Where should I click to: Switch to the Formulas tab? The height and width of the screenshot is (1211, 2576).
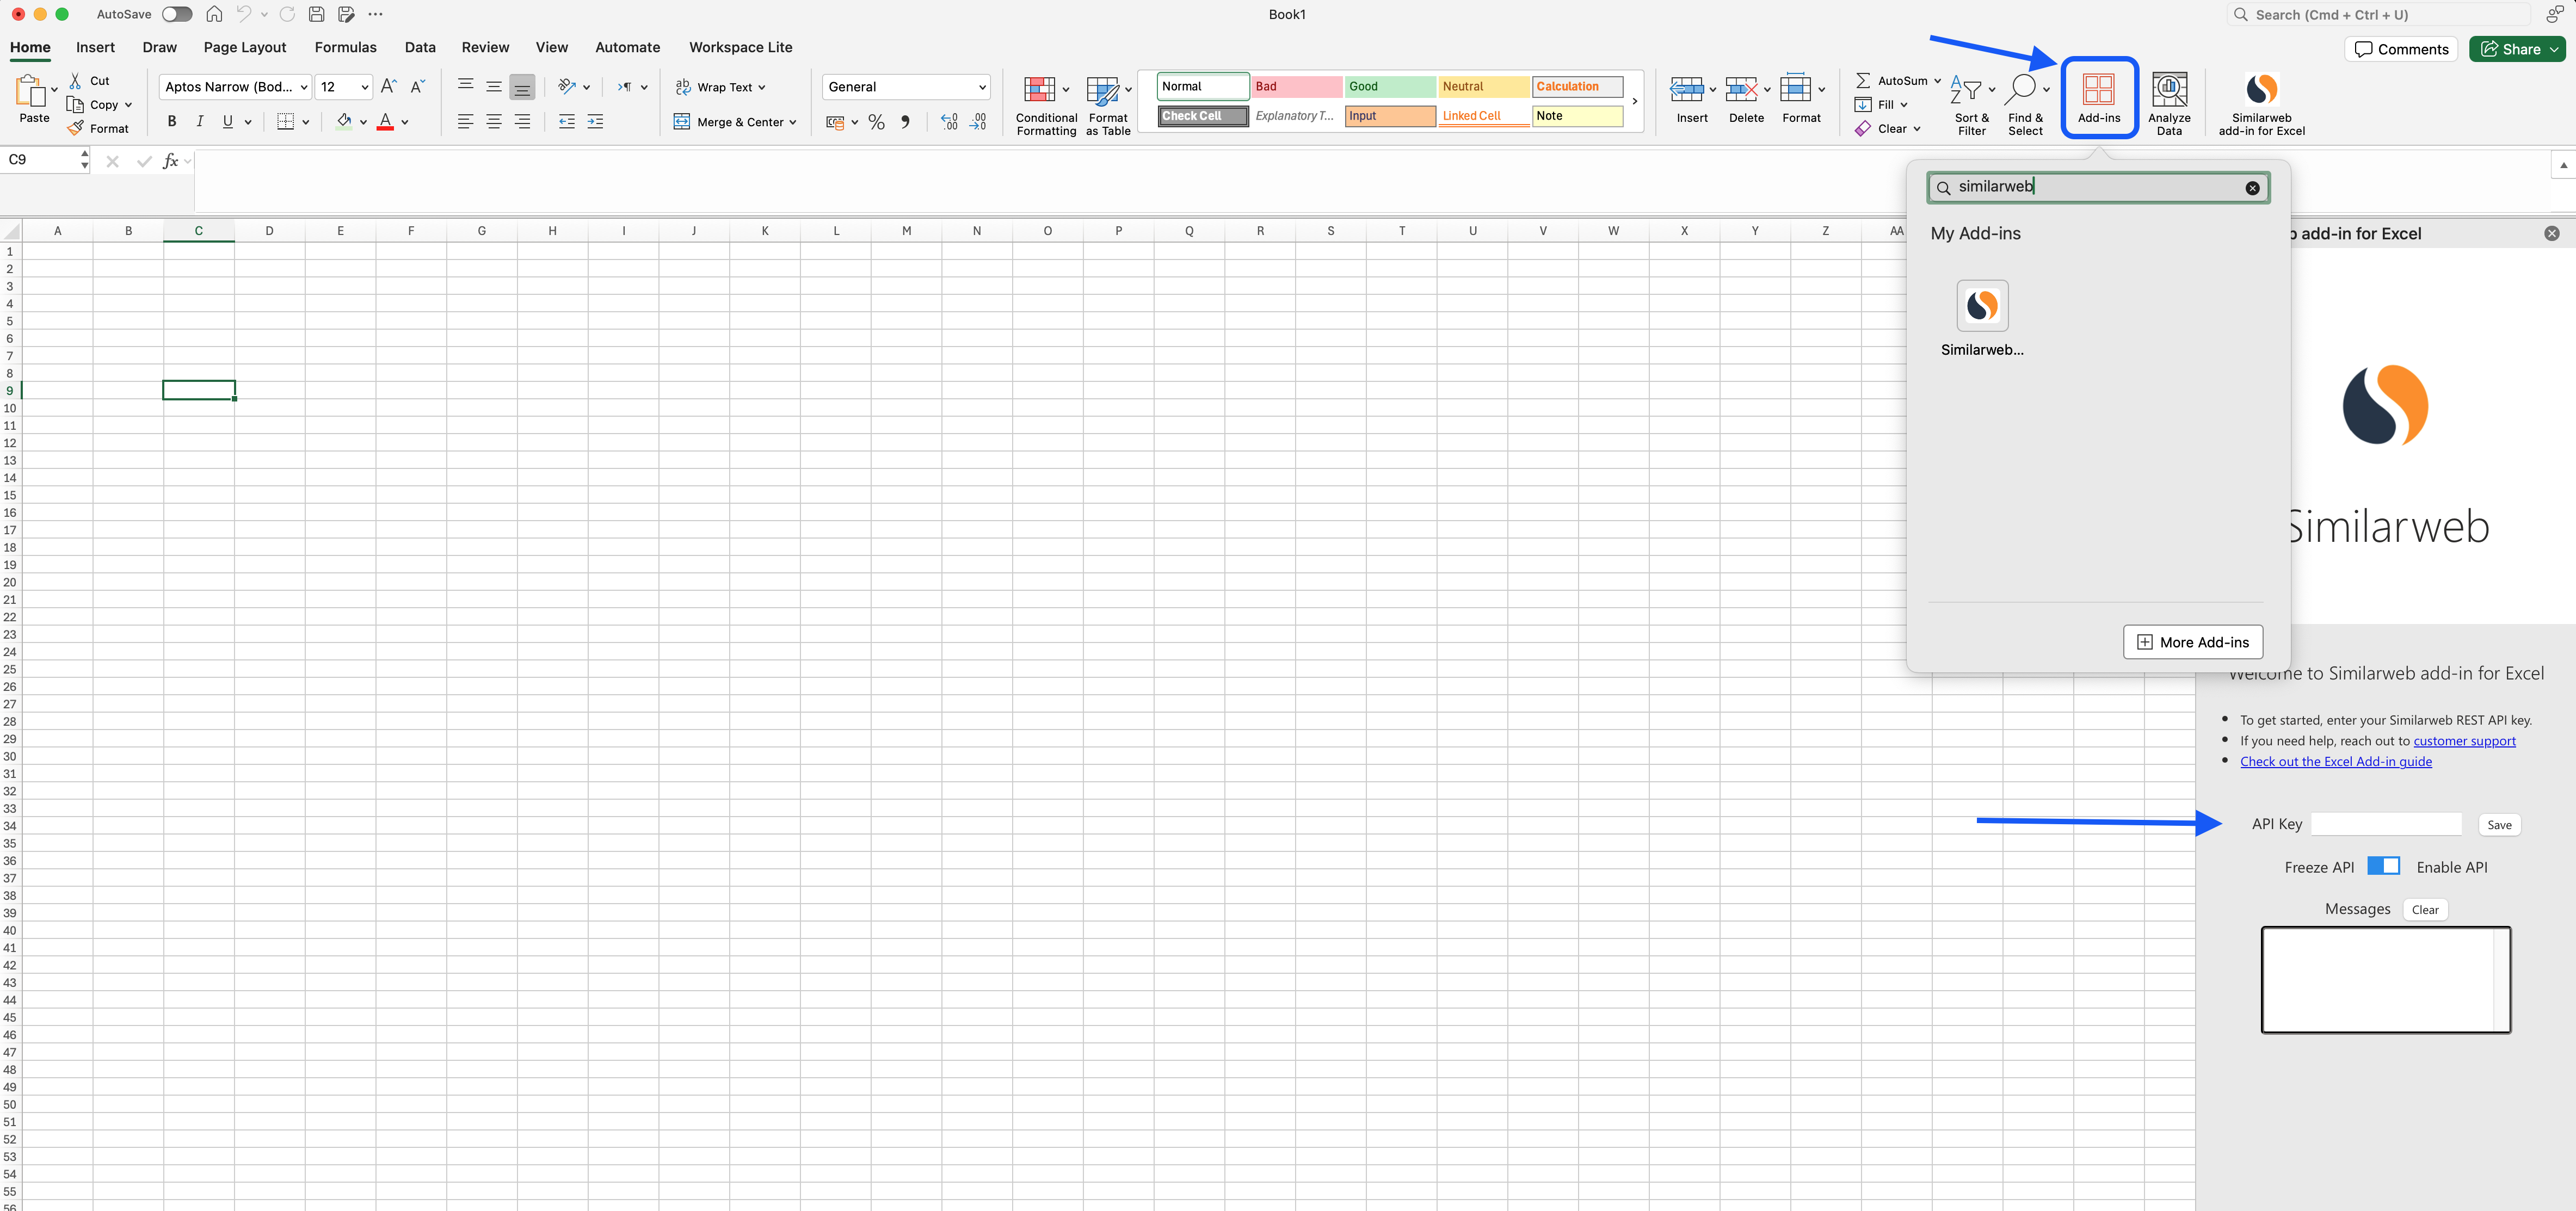[x=345, y=47]
